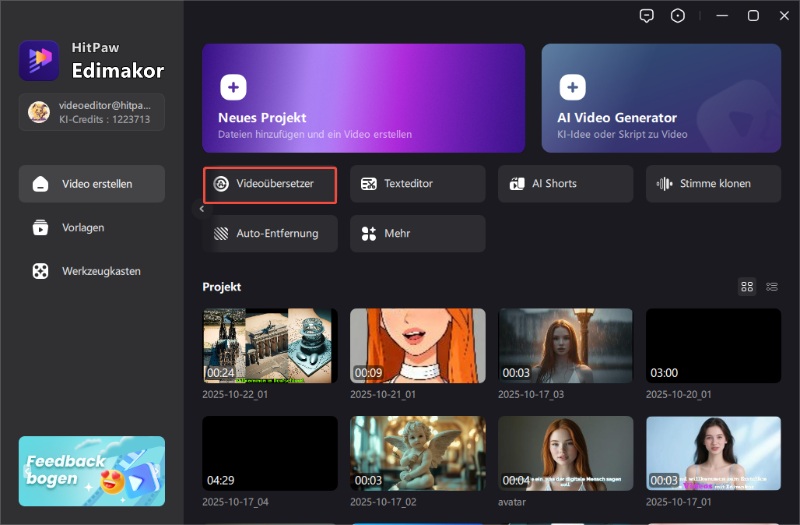Open the Werkzeugkasten section

tap(92, 271)
